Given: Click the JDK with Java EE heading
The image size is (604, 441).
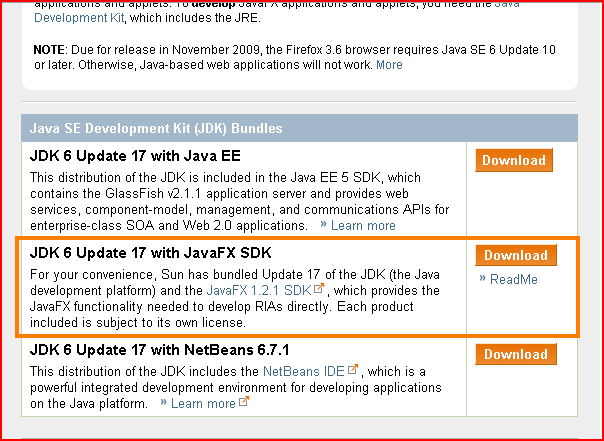Looking at the screenshot, I should (135, 155).
